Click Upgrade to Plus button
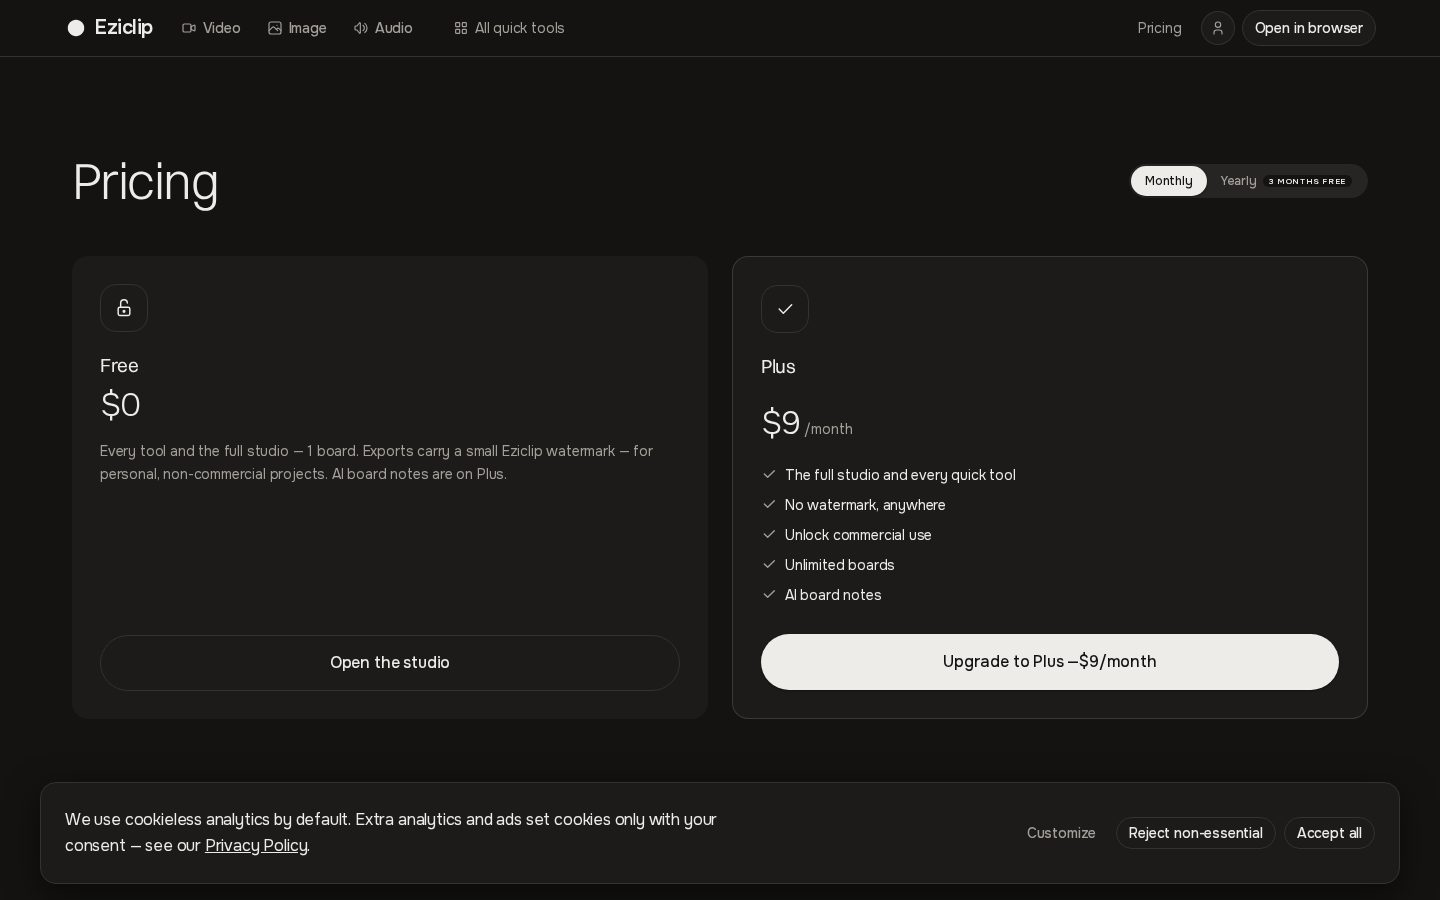The width and height of the screenshot is (1440, 900). (x=1050, y=662)
